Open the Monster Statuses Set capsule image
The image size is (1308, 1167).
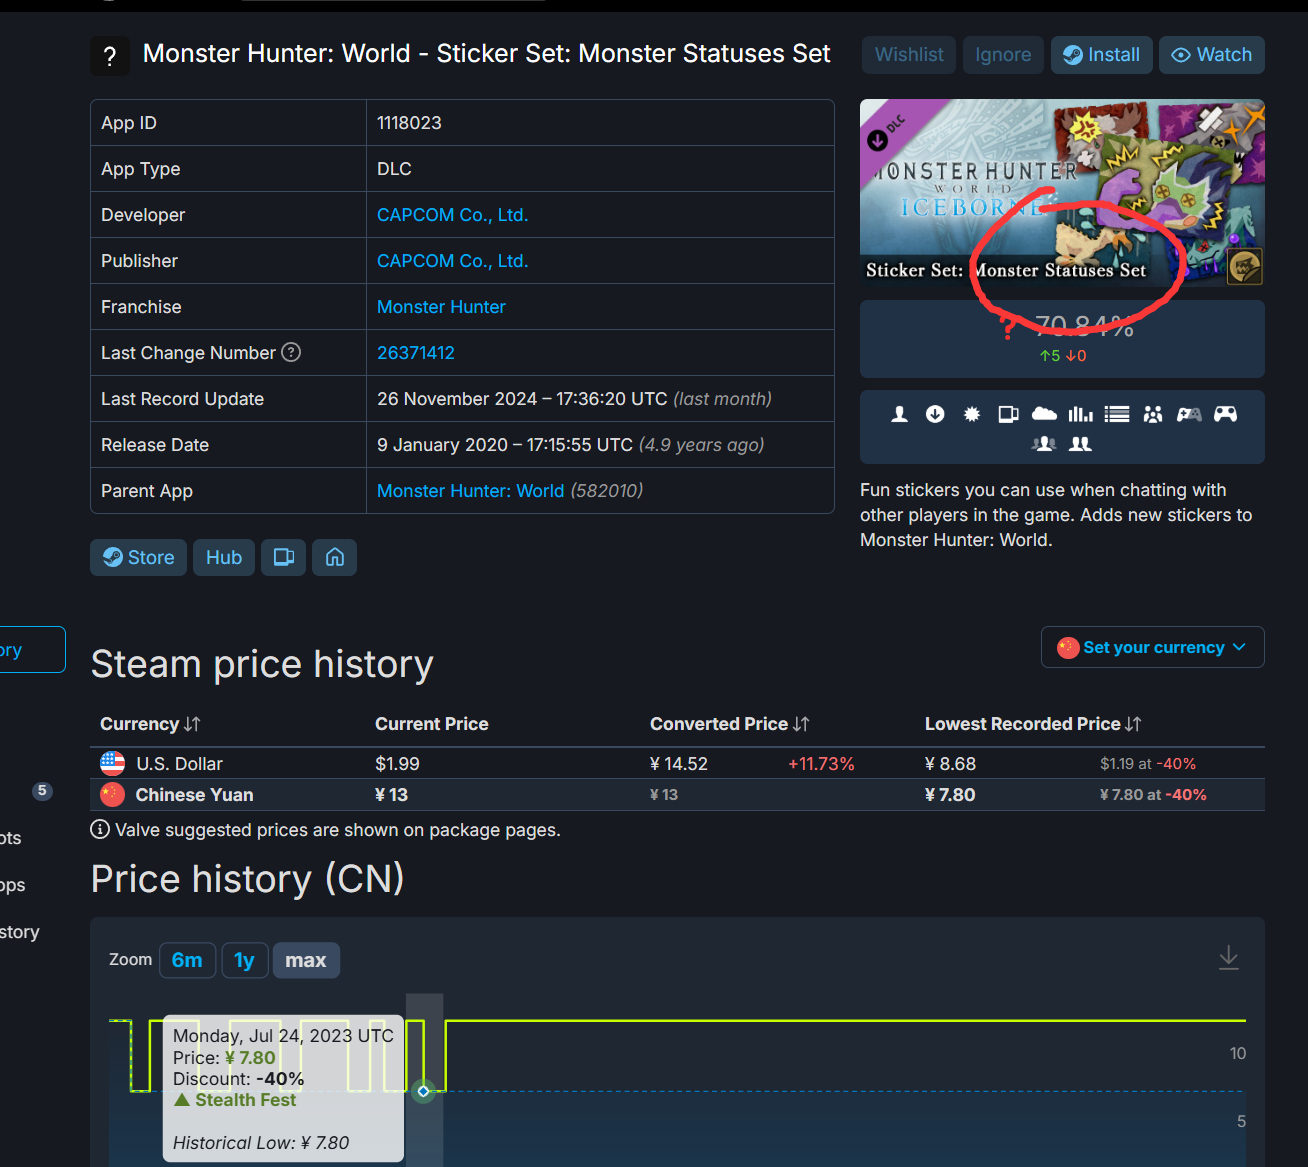pyautogui.click(x=1062, y=193)
